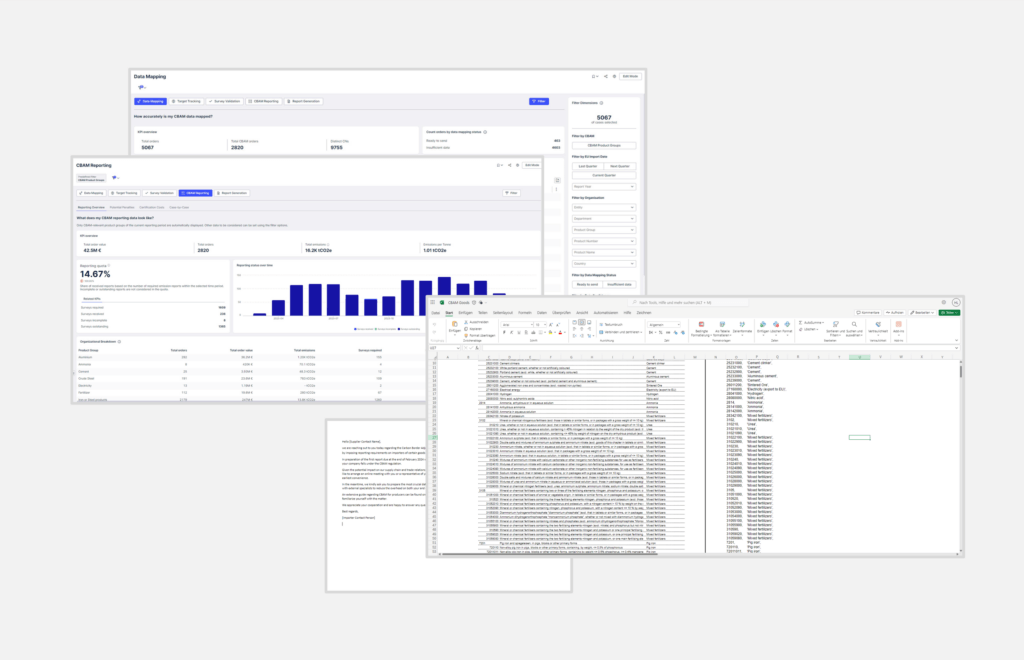This screenshot has height=660, width=1024.
Task: Open Report Generation tab in CBAM Reporting window
Action: (232, 193)
